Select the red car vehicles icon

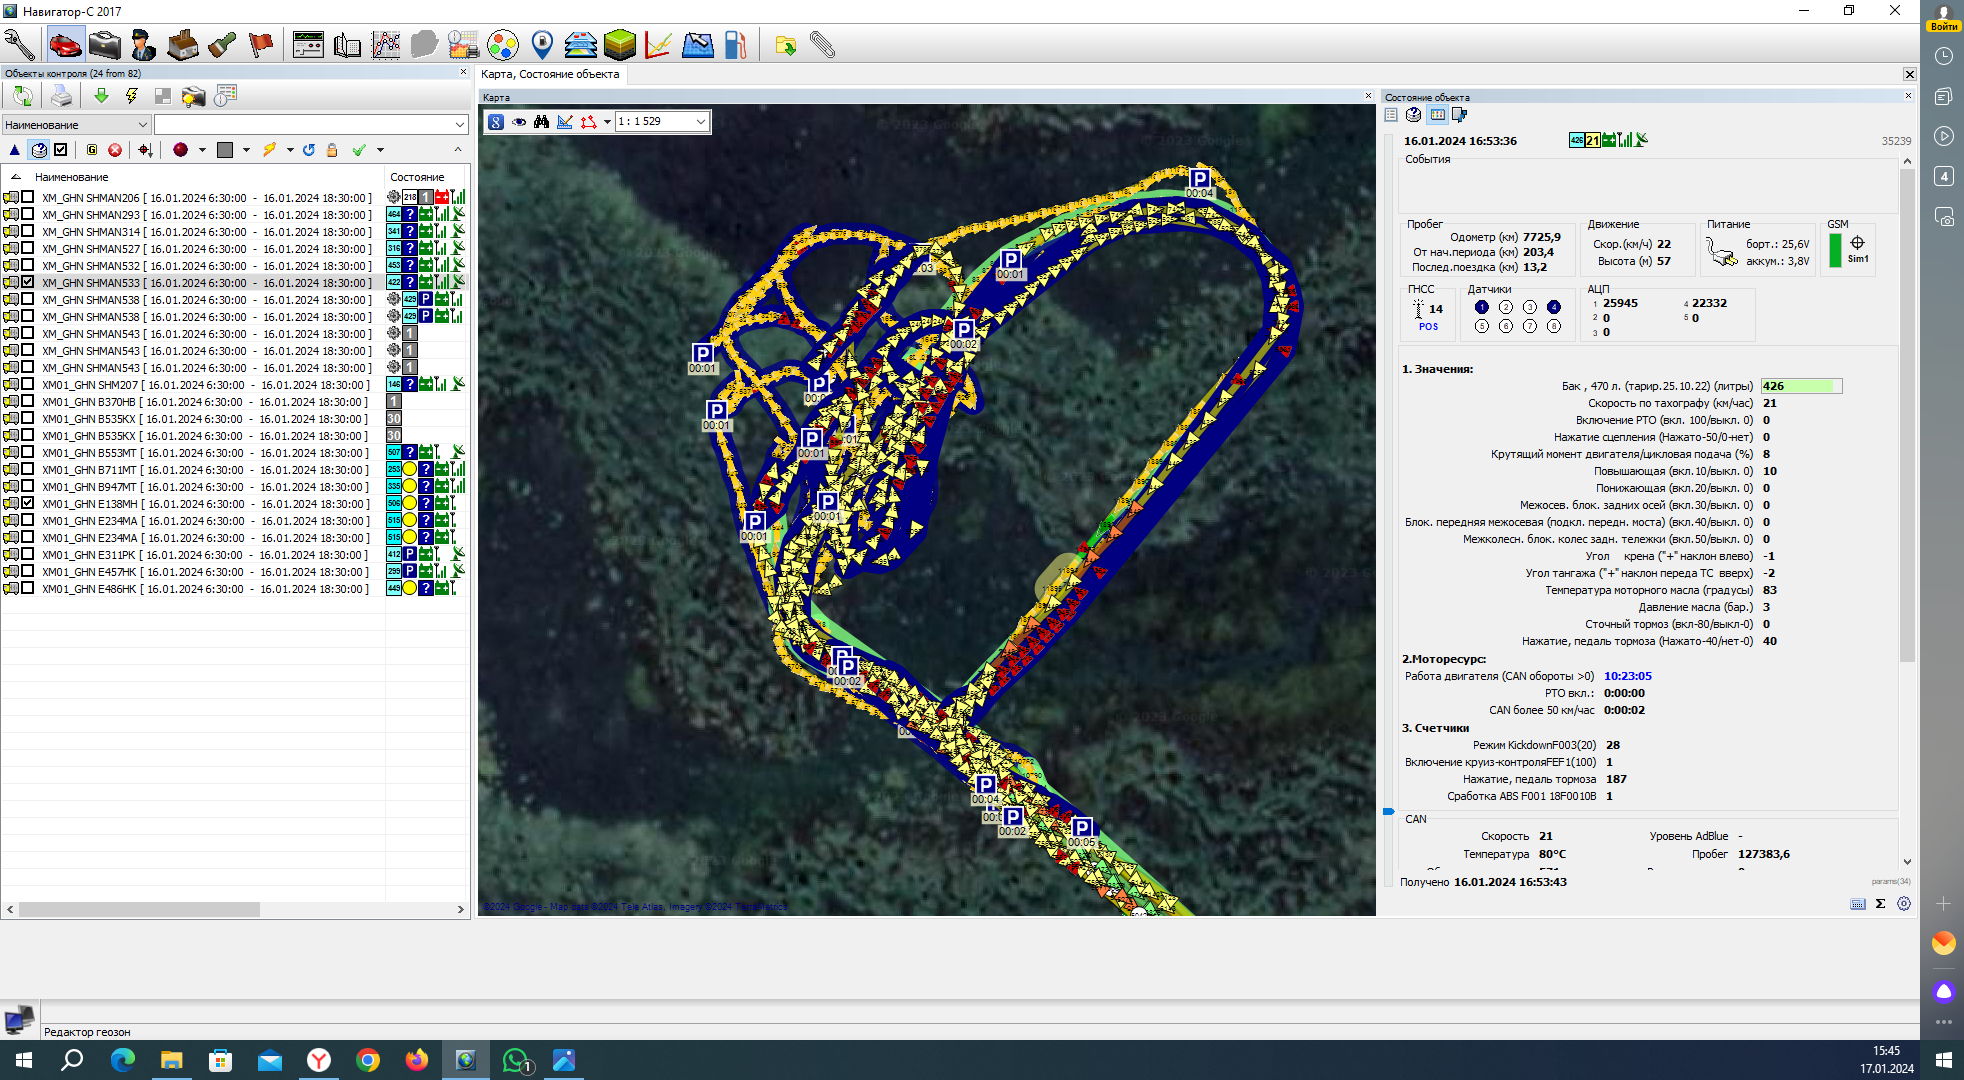[x=65, y=44]
